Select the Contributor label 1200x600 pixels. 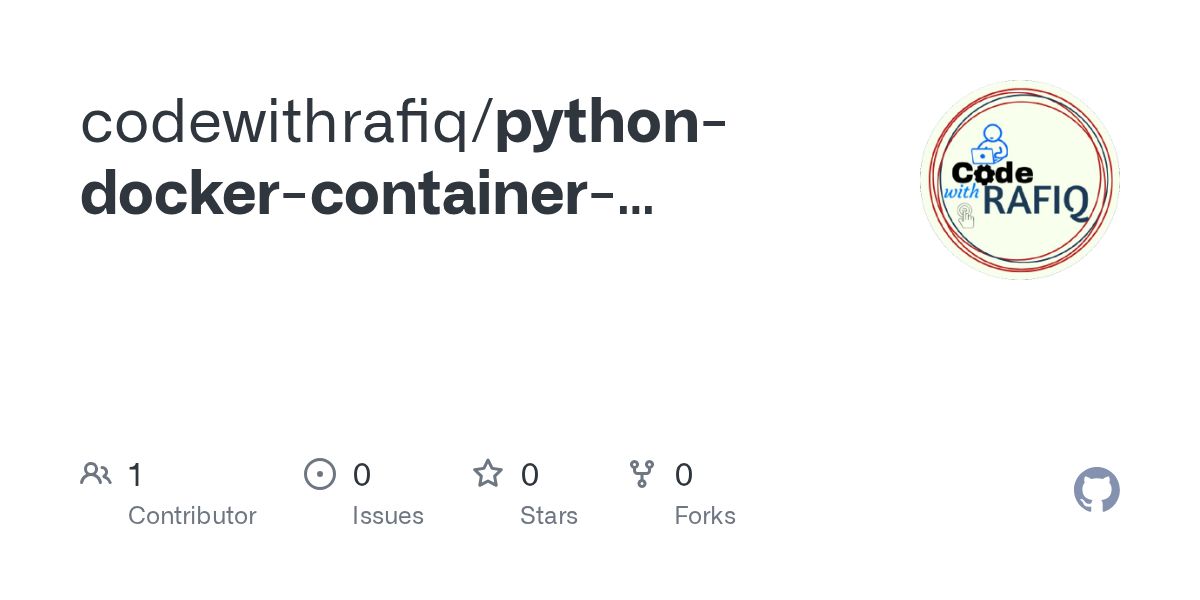coord(192,516)
